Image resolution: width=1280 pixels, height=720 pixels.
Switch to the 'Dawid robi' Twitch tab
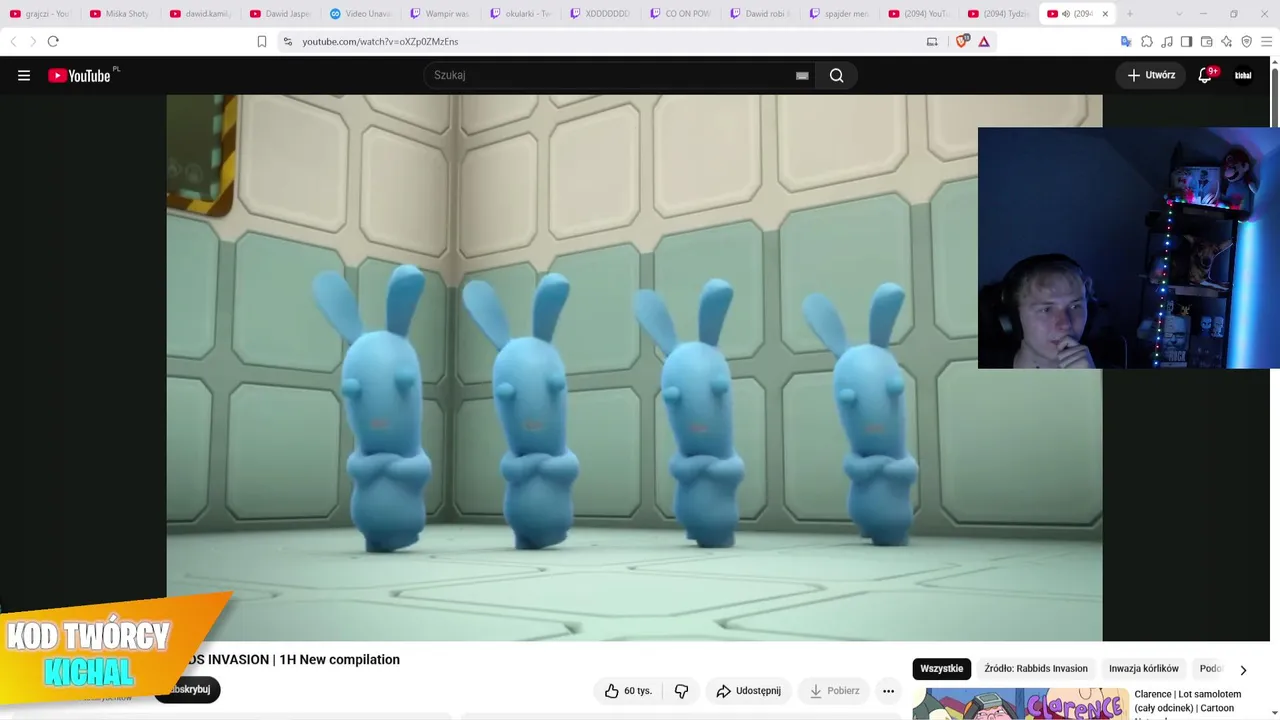click(x=760, y=14)
